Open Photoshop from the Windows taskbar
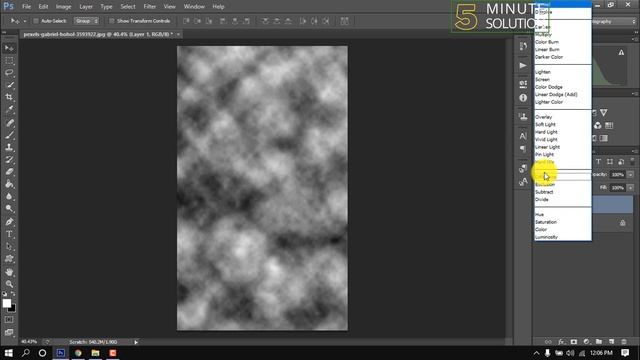The width and height of the screenshot is (640, 360). (x=60, y=353)
